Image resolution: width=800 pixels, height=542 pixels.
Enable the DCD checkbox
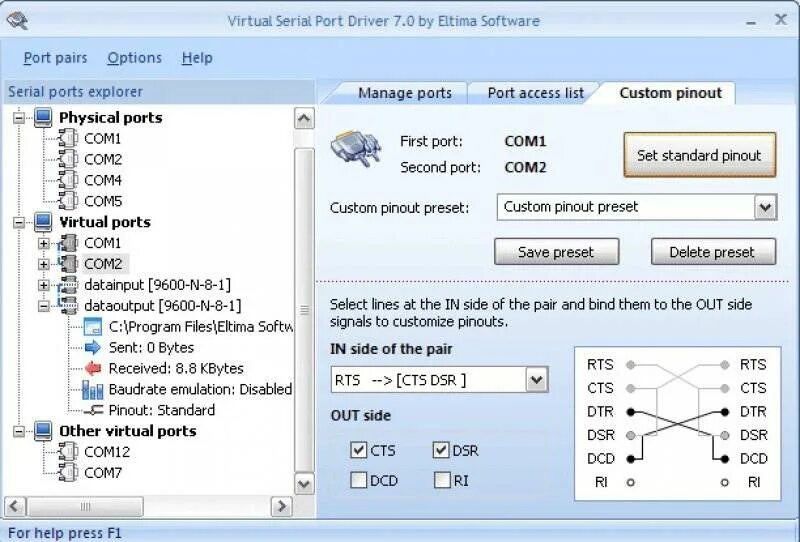359,480
